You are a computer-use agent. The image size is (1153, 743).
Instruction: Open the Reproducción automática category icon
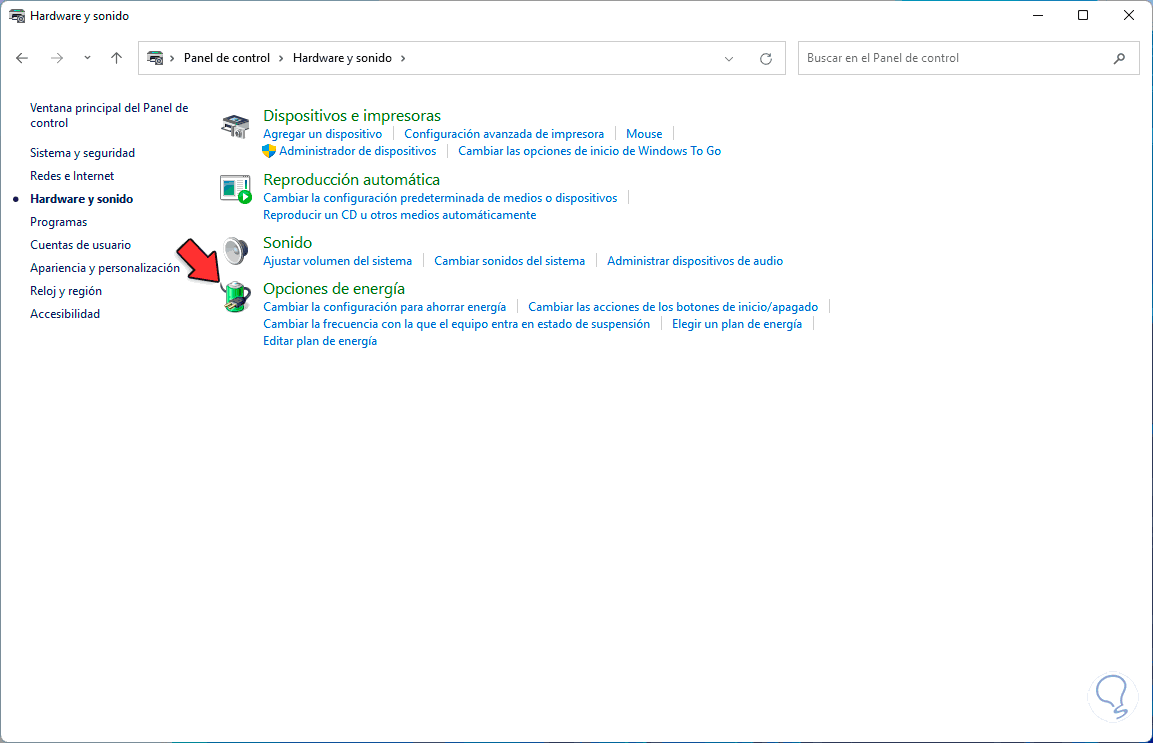click(x=235, y=189)
